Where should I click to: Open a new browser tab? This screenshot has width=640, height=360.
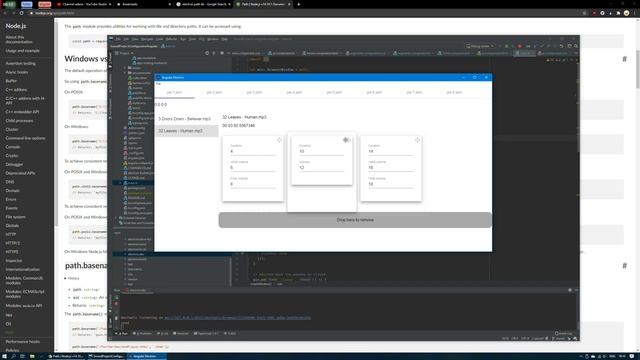(298, 4)
